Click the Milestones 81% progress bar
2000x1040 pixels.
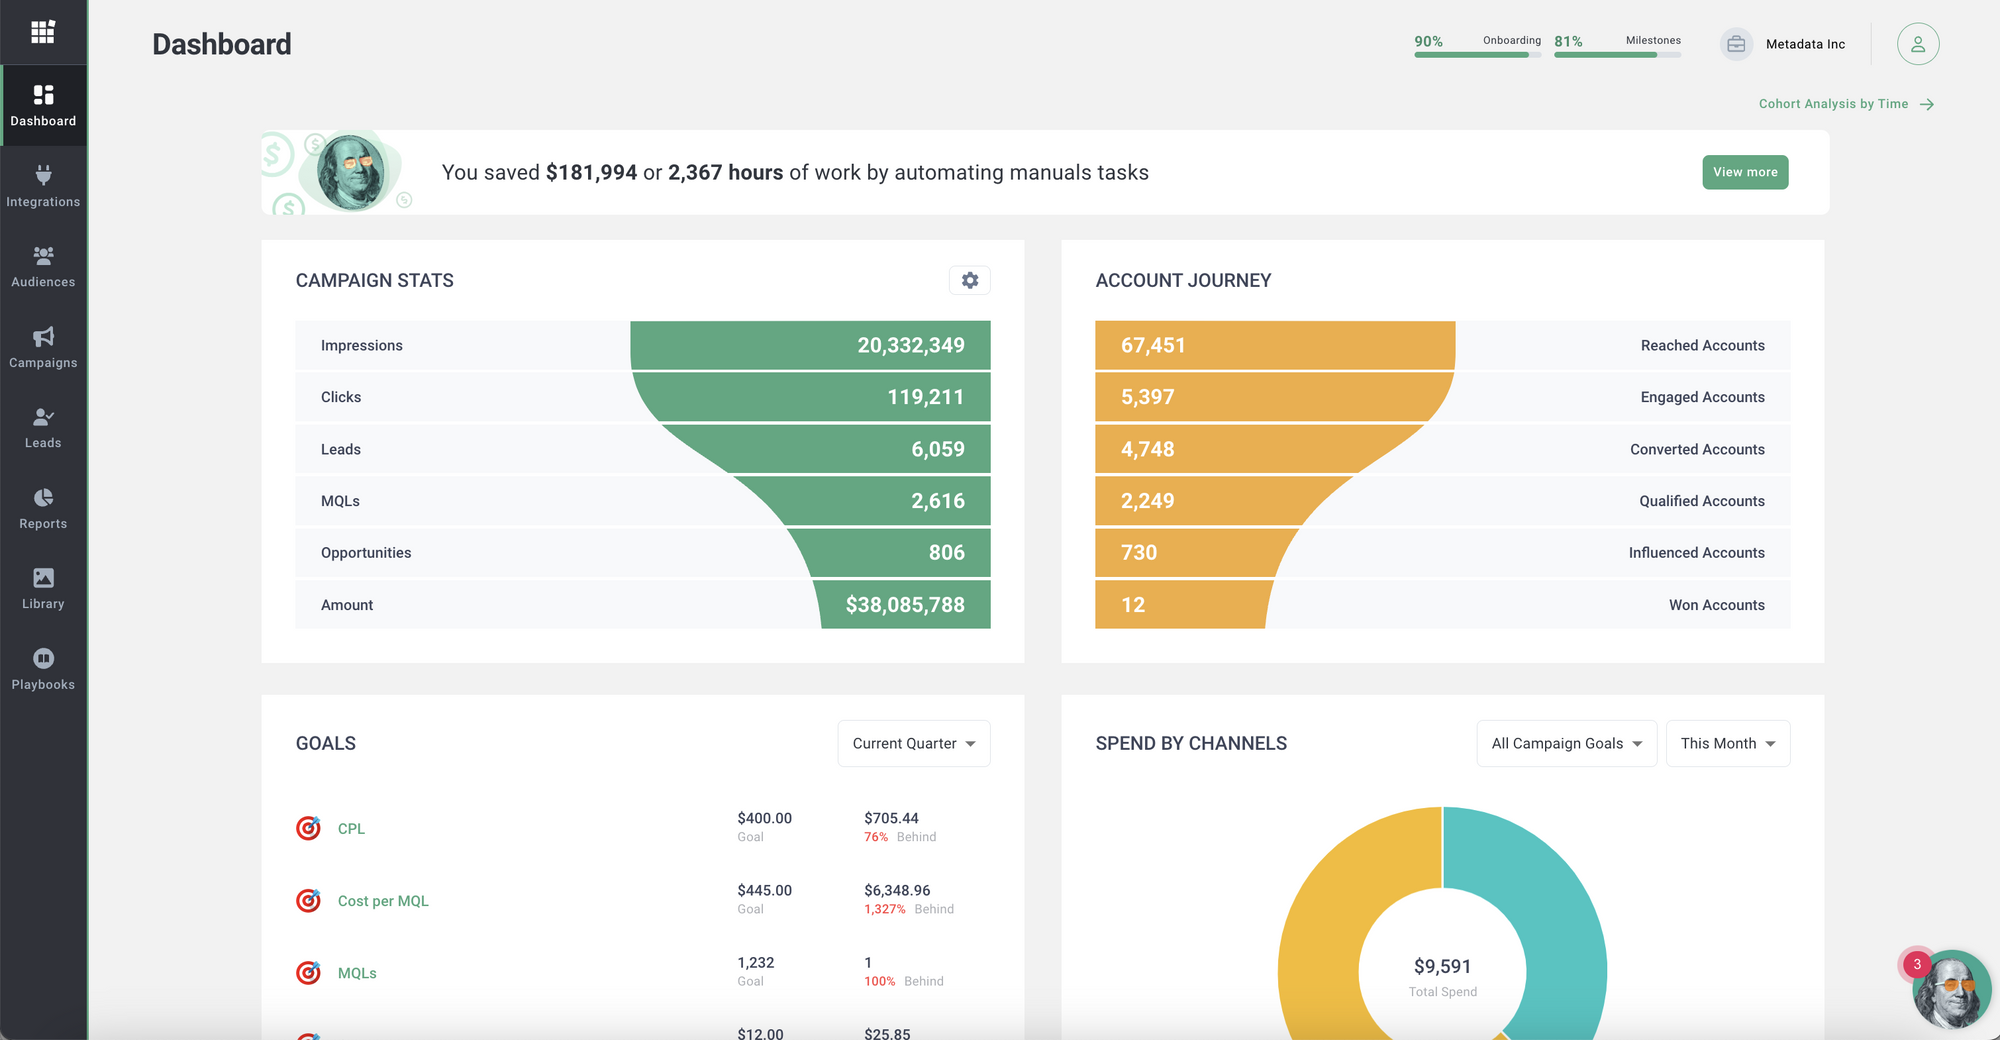[x=1618, y=55]
